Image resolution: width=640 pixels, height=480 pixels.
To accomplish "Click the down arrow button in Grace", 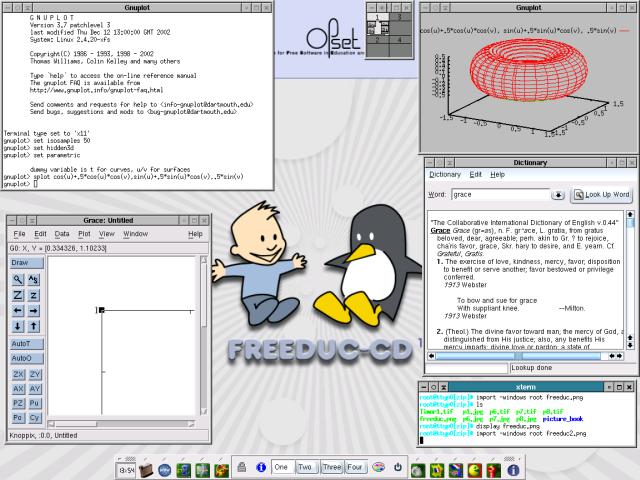I will click(18, 326).
